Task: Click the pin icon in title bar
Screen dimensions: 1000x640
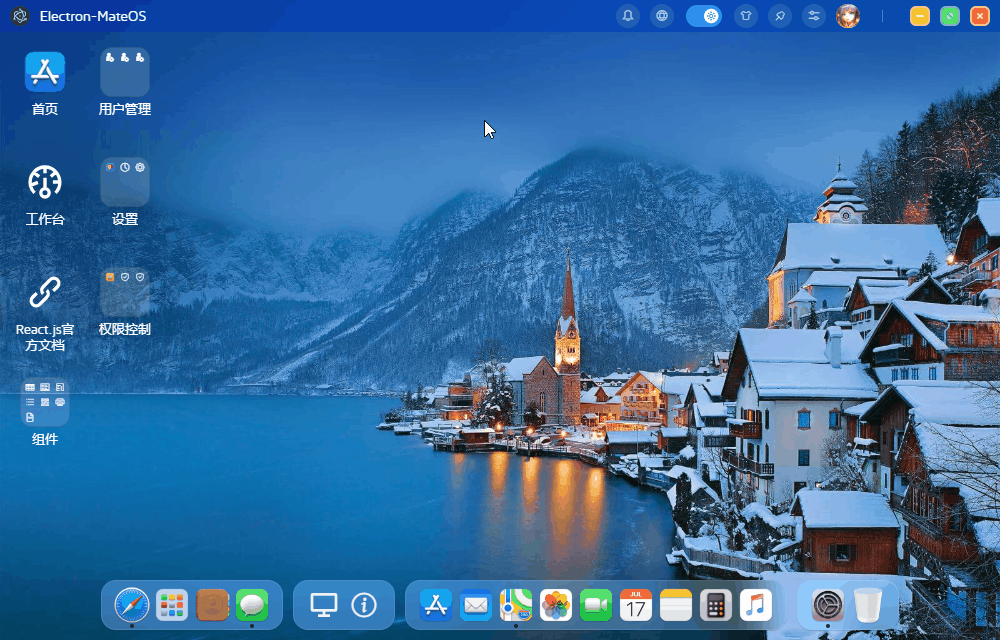Action: [780, 16]
